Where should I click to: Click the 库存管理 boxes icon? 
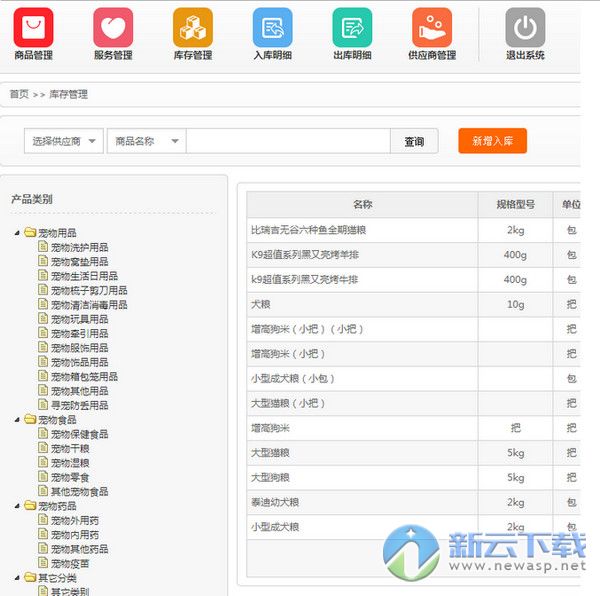(x=193, y=27)
